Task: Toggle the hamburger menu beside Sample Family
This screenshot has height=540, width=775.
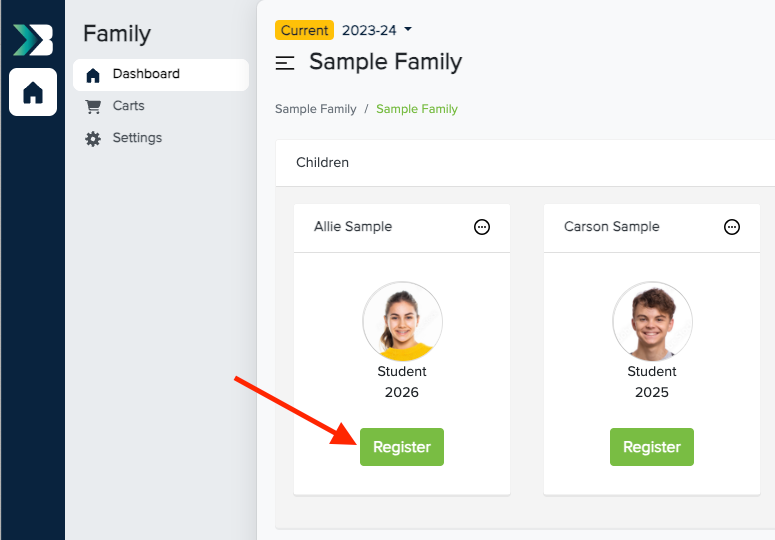Action: coord(285,63)
